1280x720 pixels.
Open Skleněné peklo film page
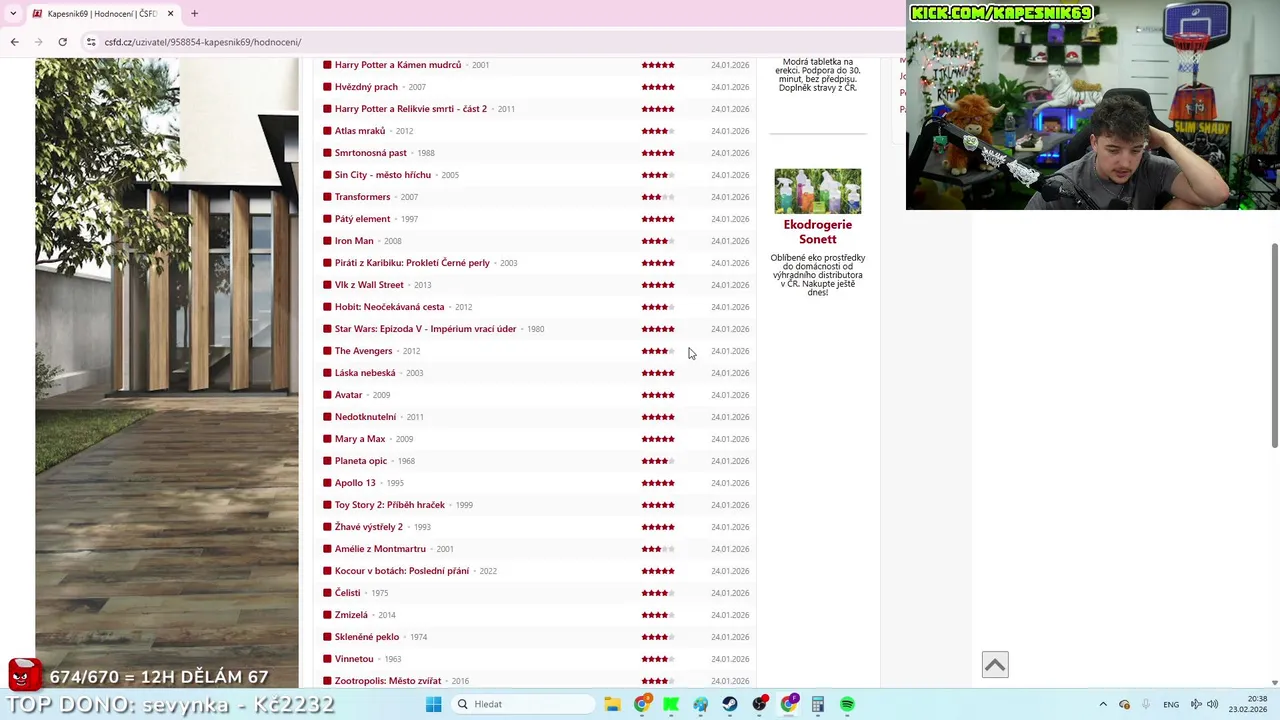(x=367, y=637)
